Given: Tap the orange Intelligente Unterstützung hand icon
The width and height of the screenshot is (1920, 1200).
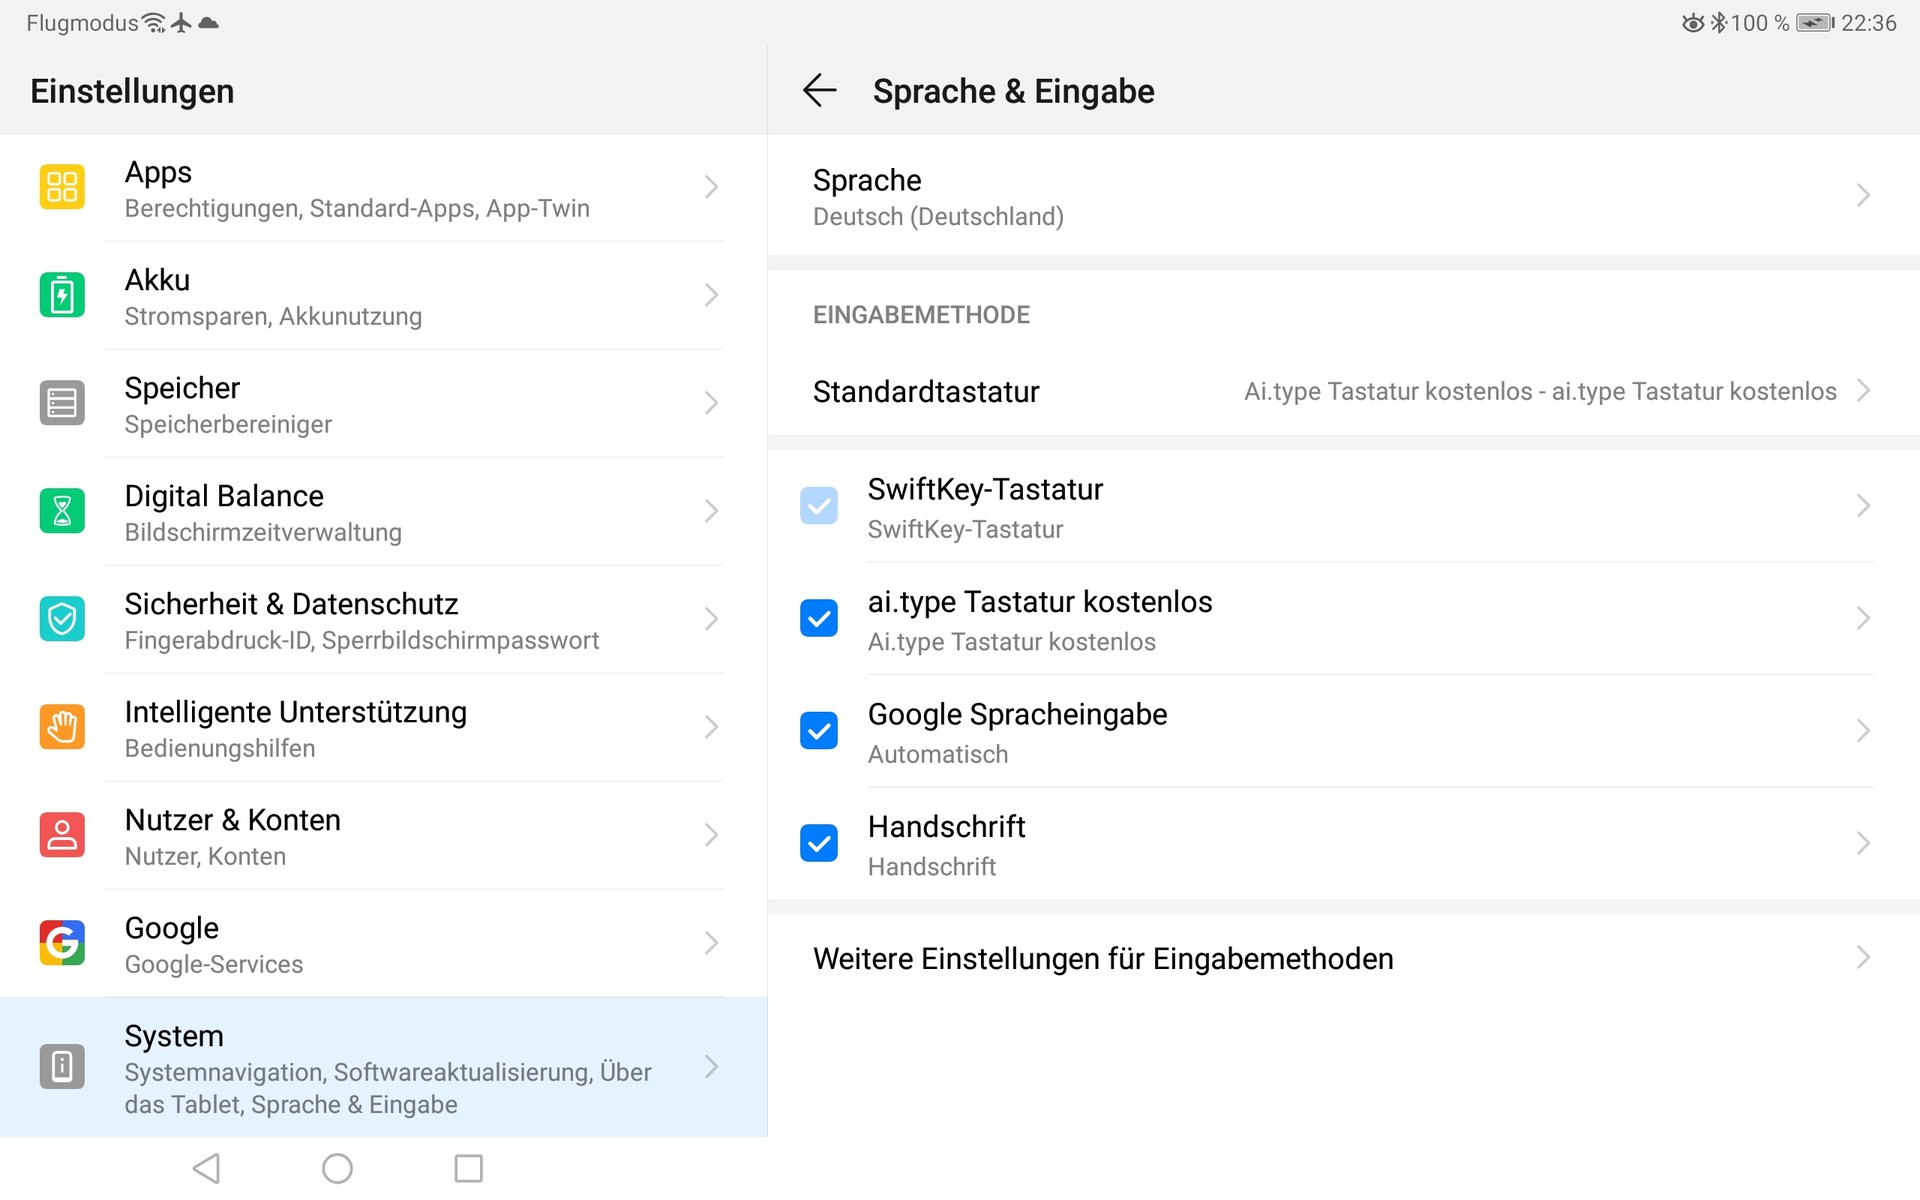Looking at the screenshot, I should pyautogui.click(x=62, y=727).
